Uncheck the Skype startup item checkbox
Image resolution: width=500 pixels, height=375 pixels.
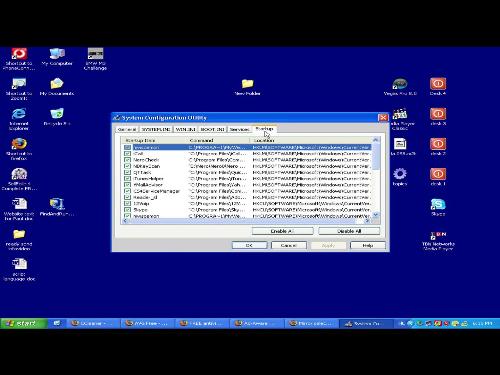(x=127, y=210)
